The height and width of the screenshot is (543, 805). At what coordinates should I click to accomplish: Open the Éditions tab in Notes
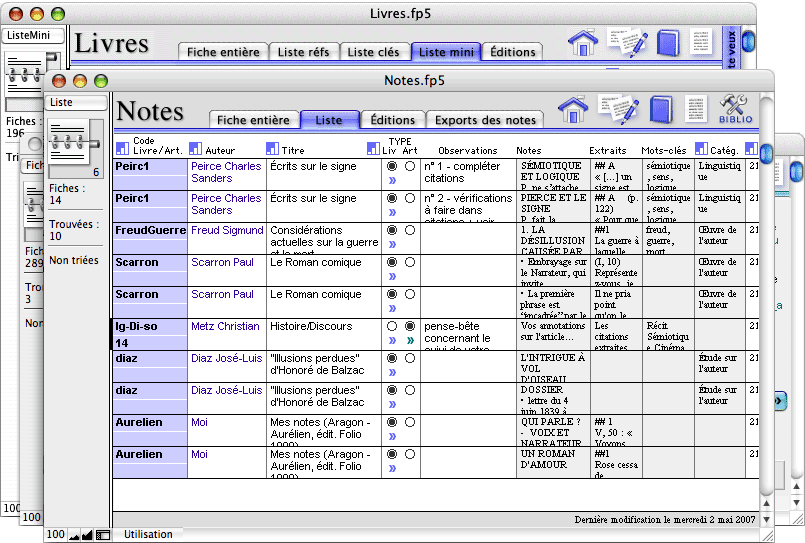point(393,120)
